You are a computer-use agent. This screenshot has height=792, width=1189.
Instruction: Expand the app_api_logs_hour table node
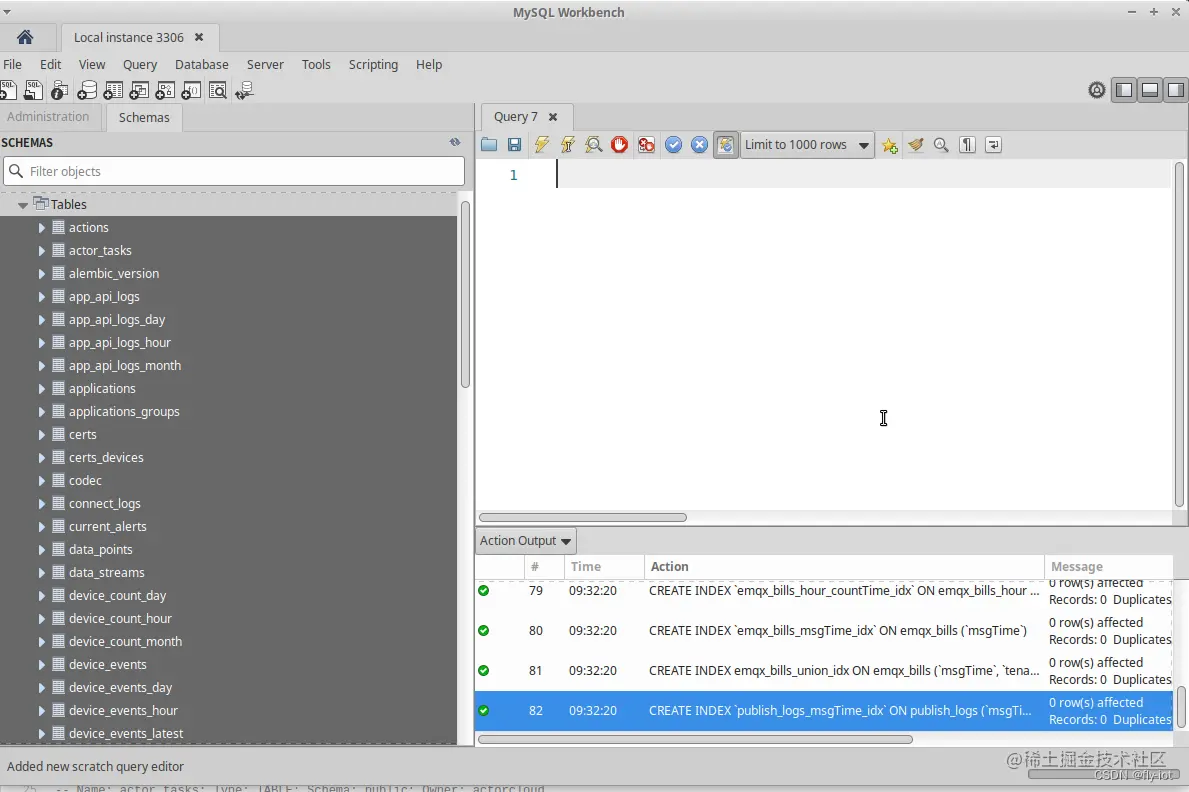(42, 343)
